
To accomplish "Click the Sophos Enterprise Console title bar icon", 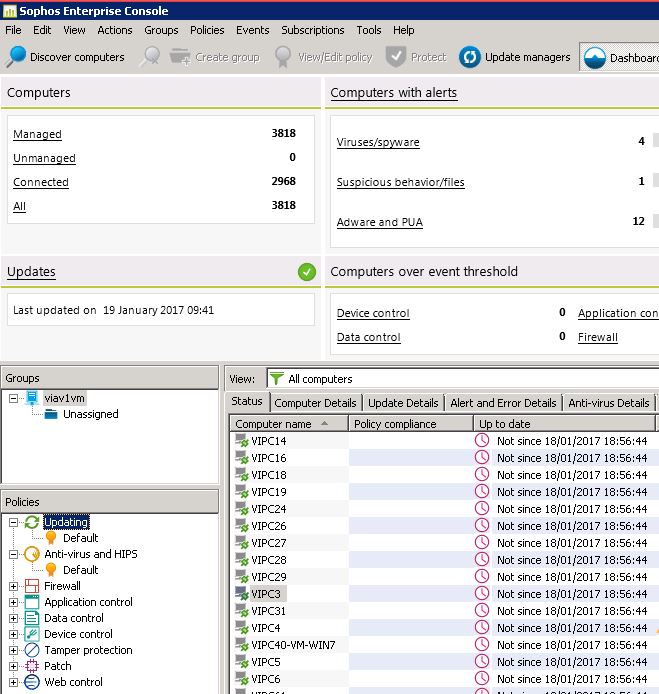I will [9, 11].
